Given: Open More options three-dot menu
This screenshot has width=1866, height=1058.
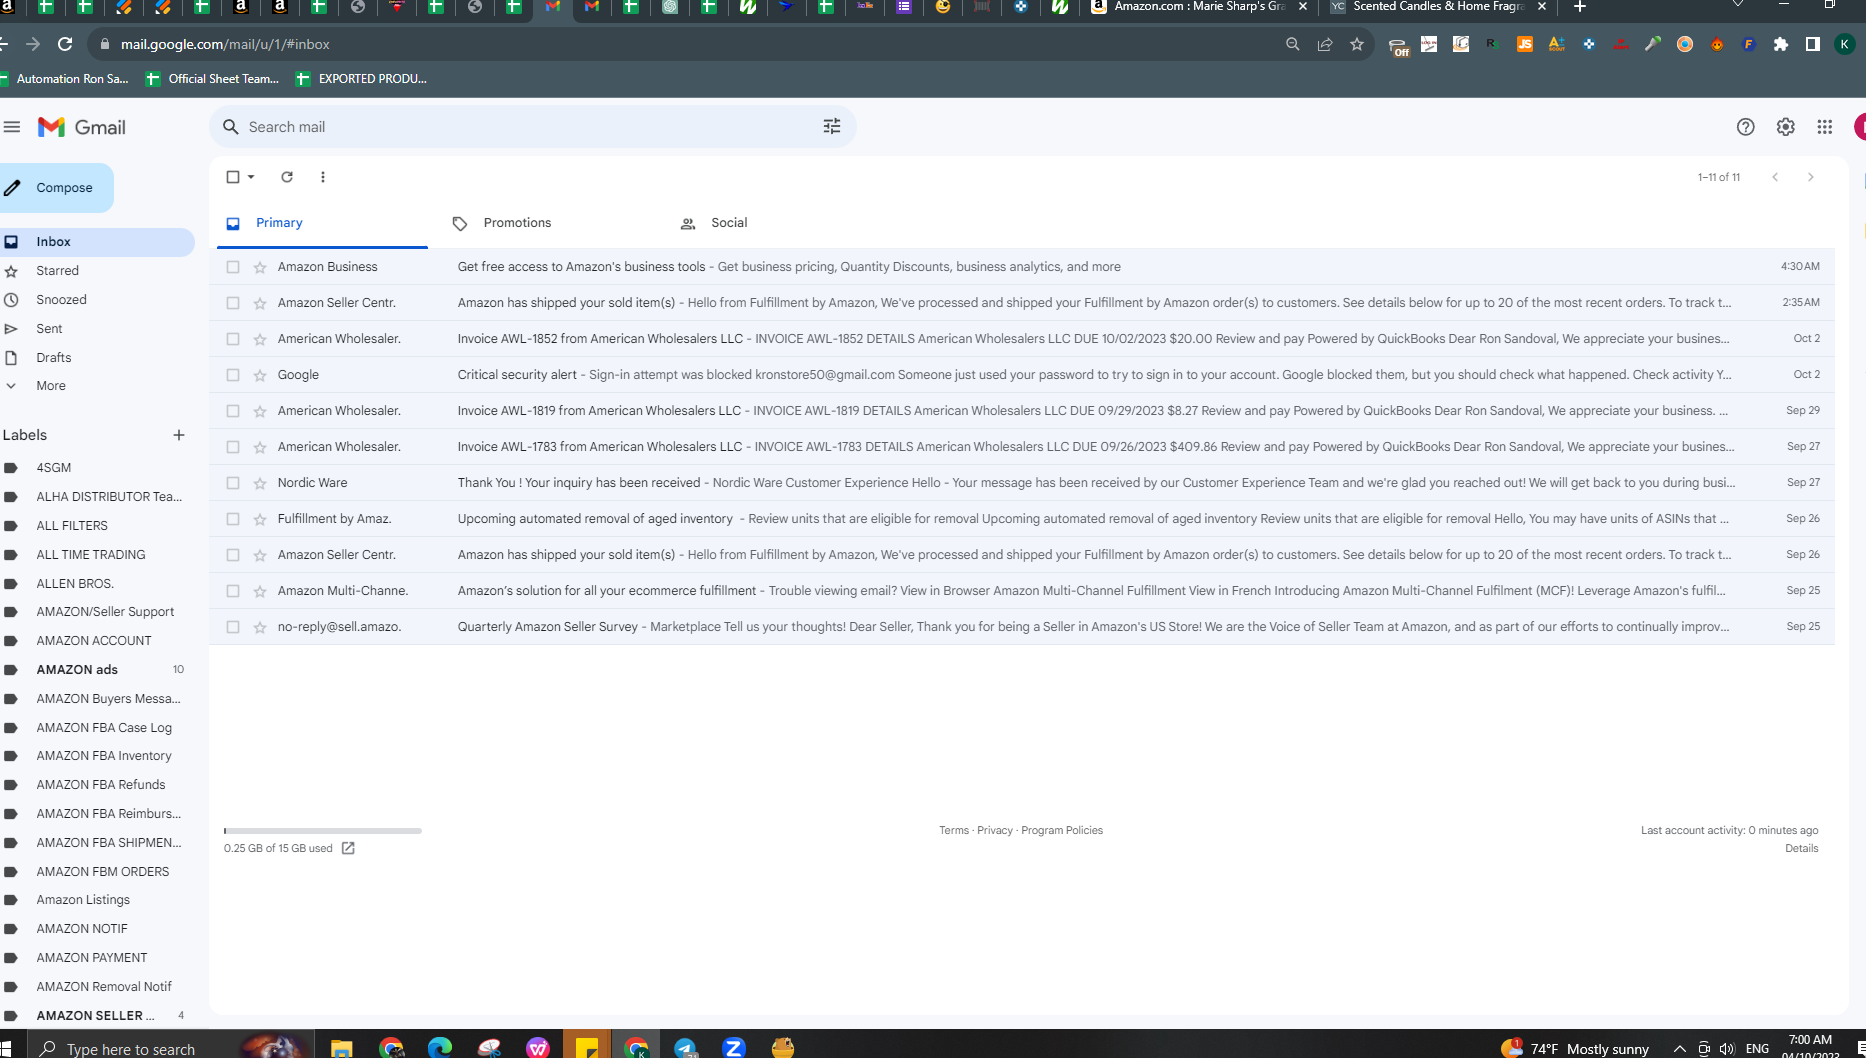Looking at the screenshot, I should tap(323, 177).
